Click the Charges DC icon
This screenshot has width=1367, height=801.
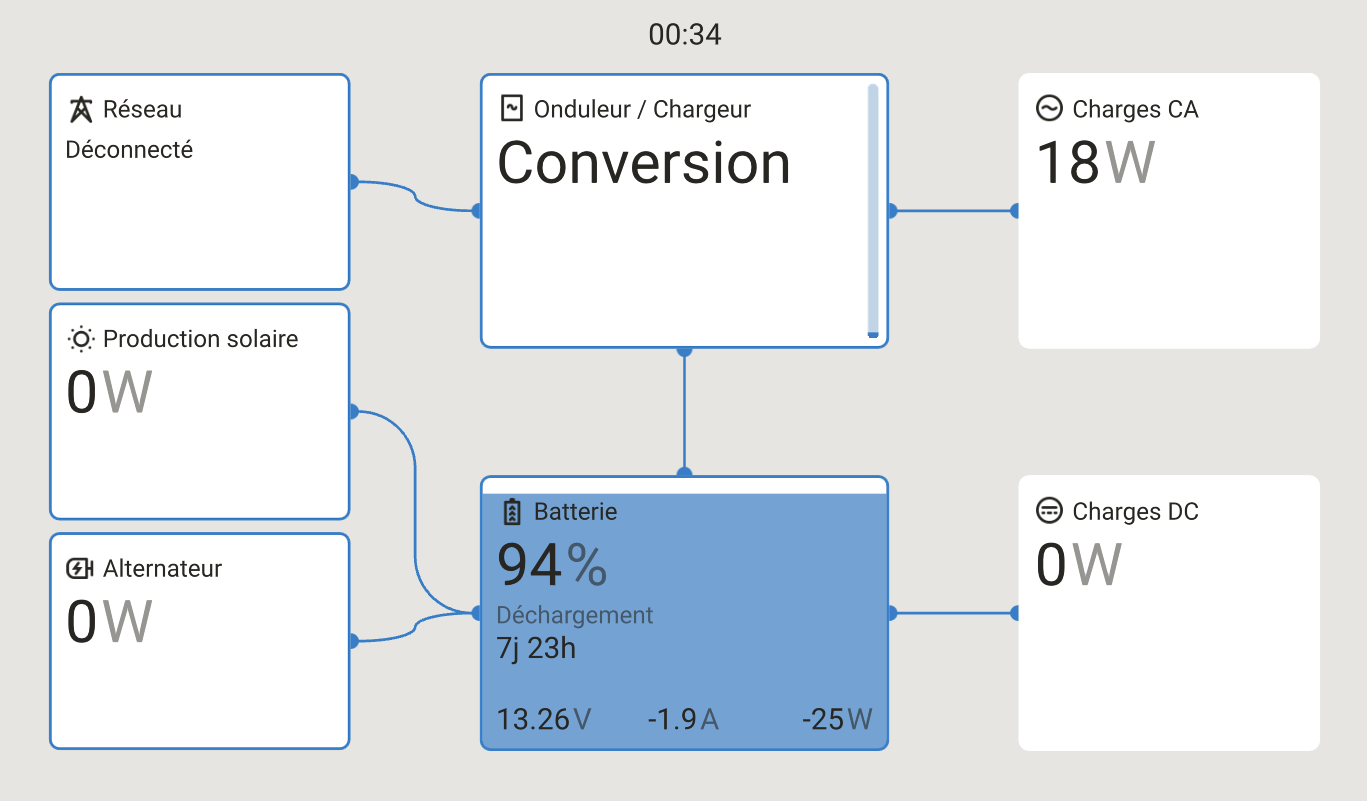(1049, 511)
